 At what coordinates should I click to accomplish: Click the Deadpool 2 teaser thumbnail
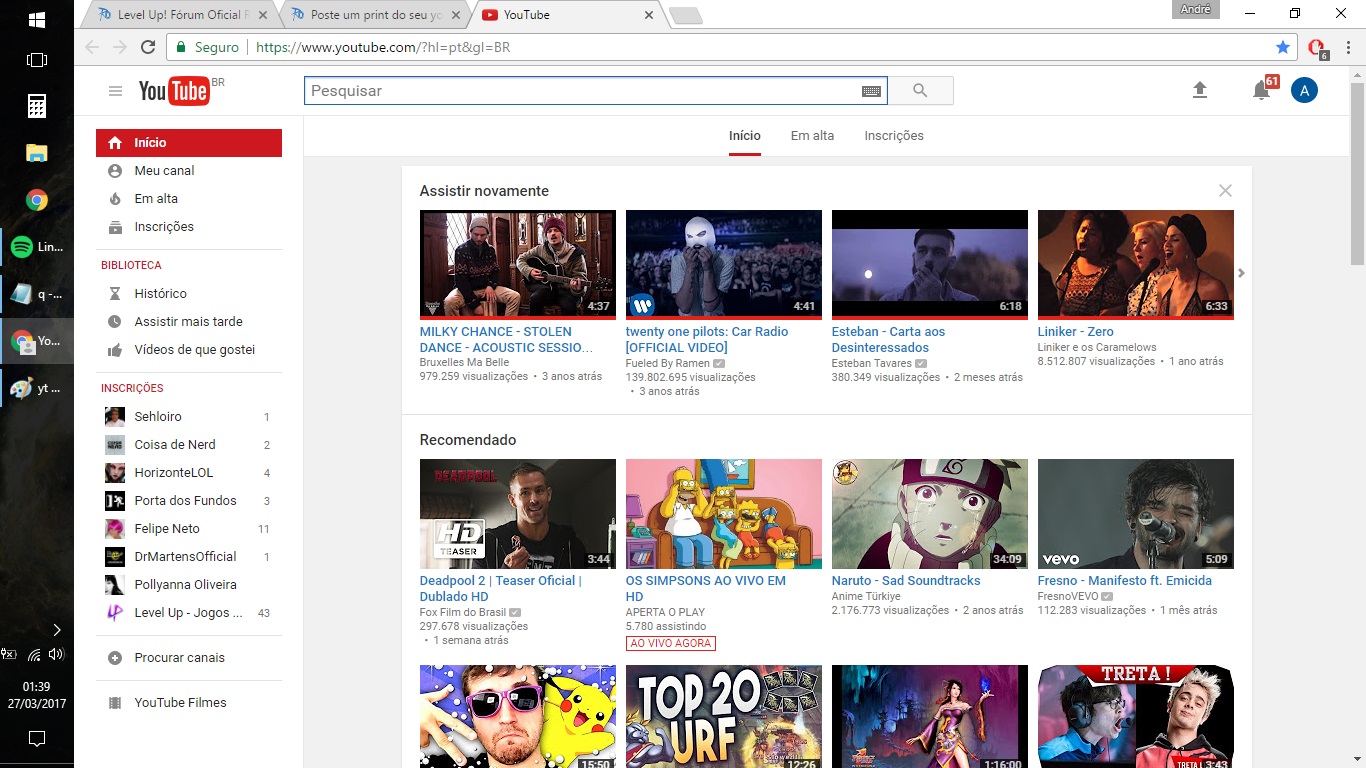[x=518, y=514]
